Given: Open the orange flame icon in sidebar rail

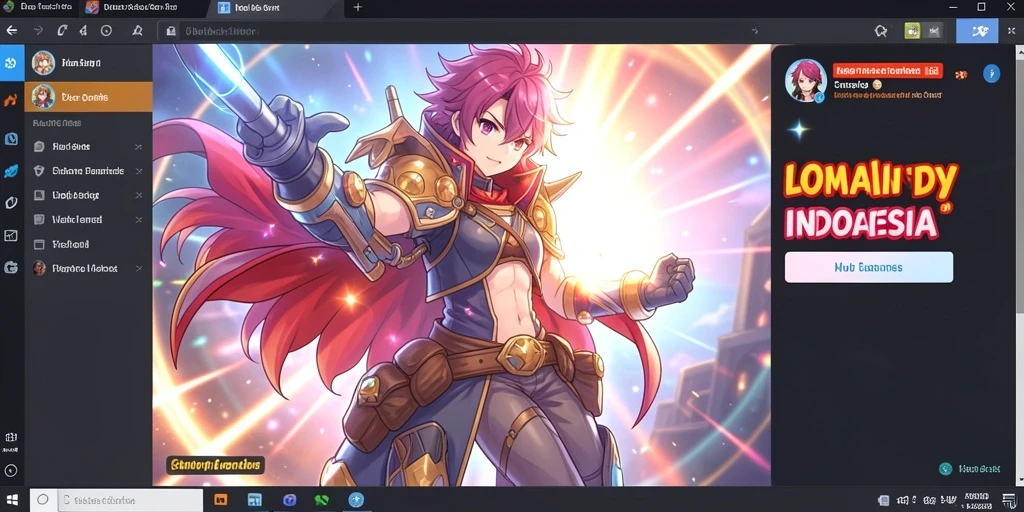Looking at the screenshot, I should click(10, 100).
